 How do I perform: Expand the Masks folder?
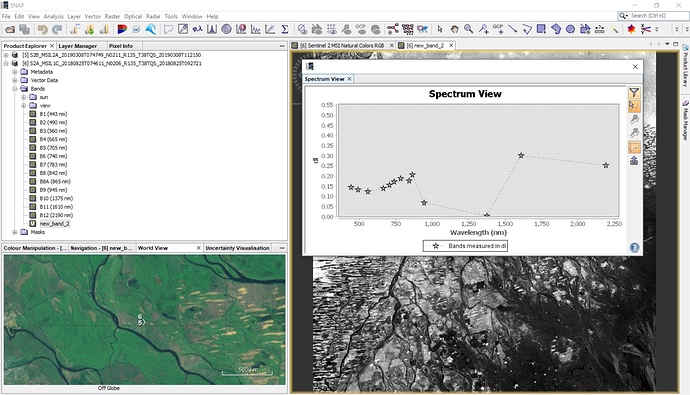click(x=15, y=232)
